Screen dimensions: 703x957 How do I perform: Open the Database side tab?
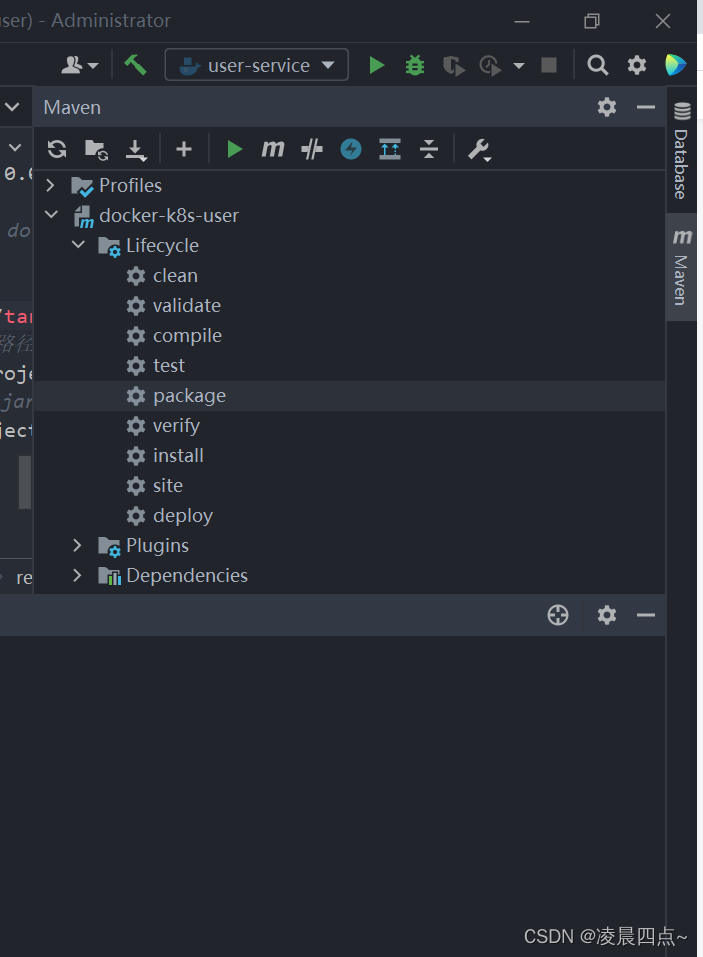pyautogui.click(x=682, y=150)
